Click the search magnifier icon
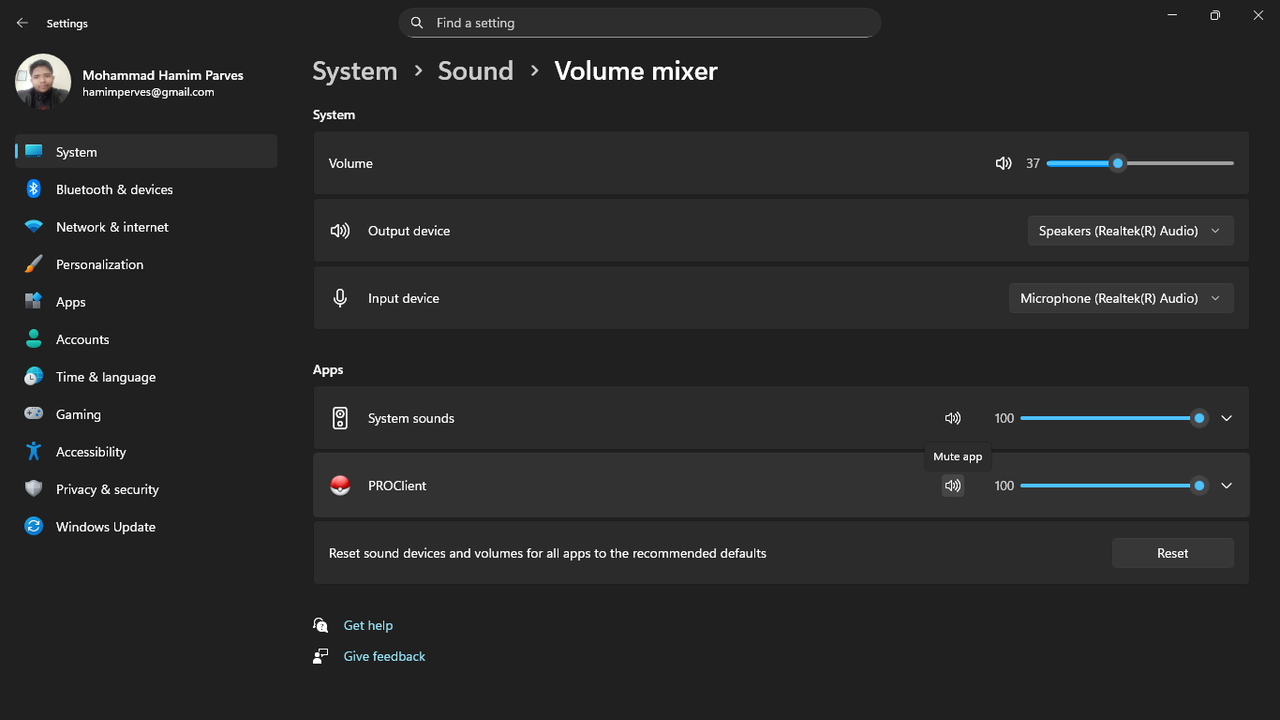1280x720 pixels. pyautogui.click(x=417, y=23)
